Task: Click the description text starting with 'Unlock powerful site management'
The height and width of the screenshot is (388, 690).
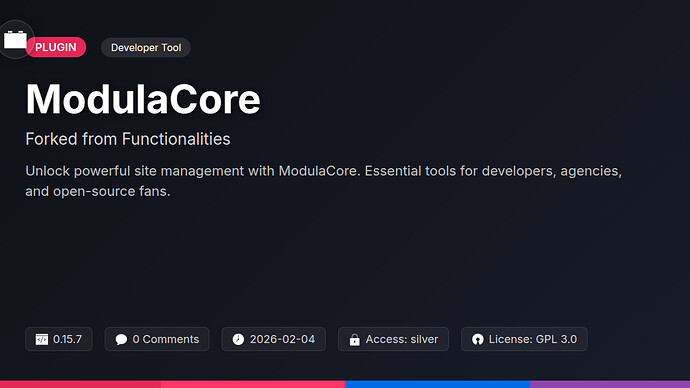Action: point(323,181)
